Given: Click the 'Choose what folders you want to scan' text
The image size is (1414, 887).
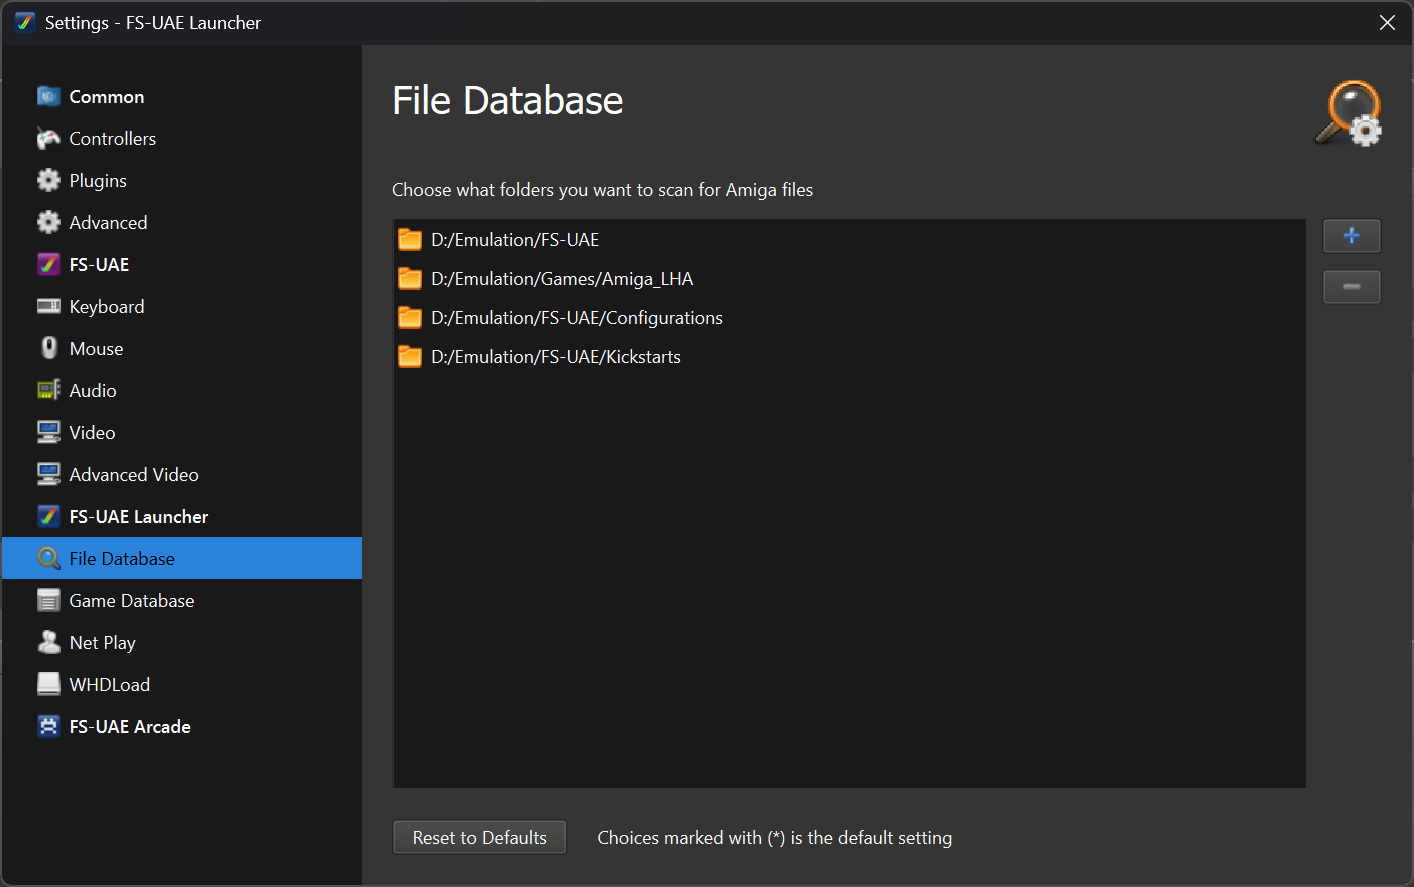Looking at the screenshot, I should [602, 190].
